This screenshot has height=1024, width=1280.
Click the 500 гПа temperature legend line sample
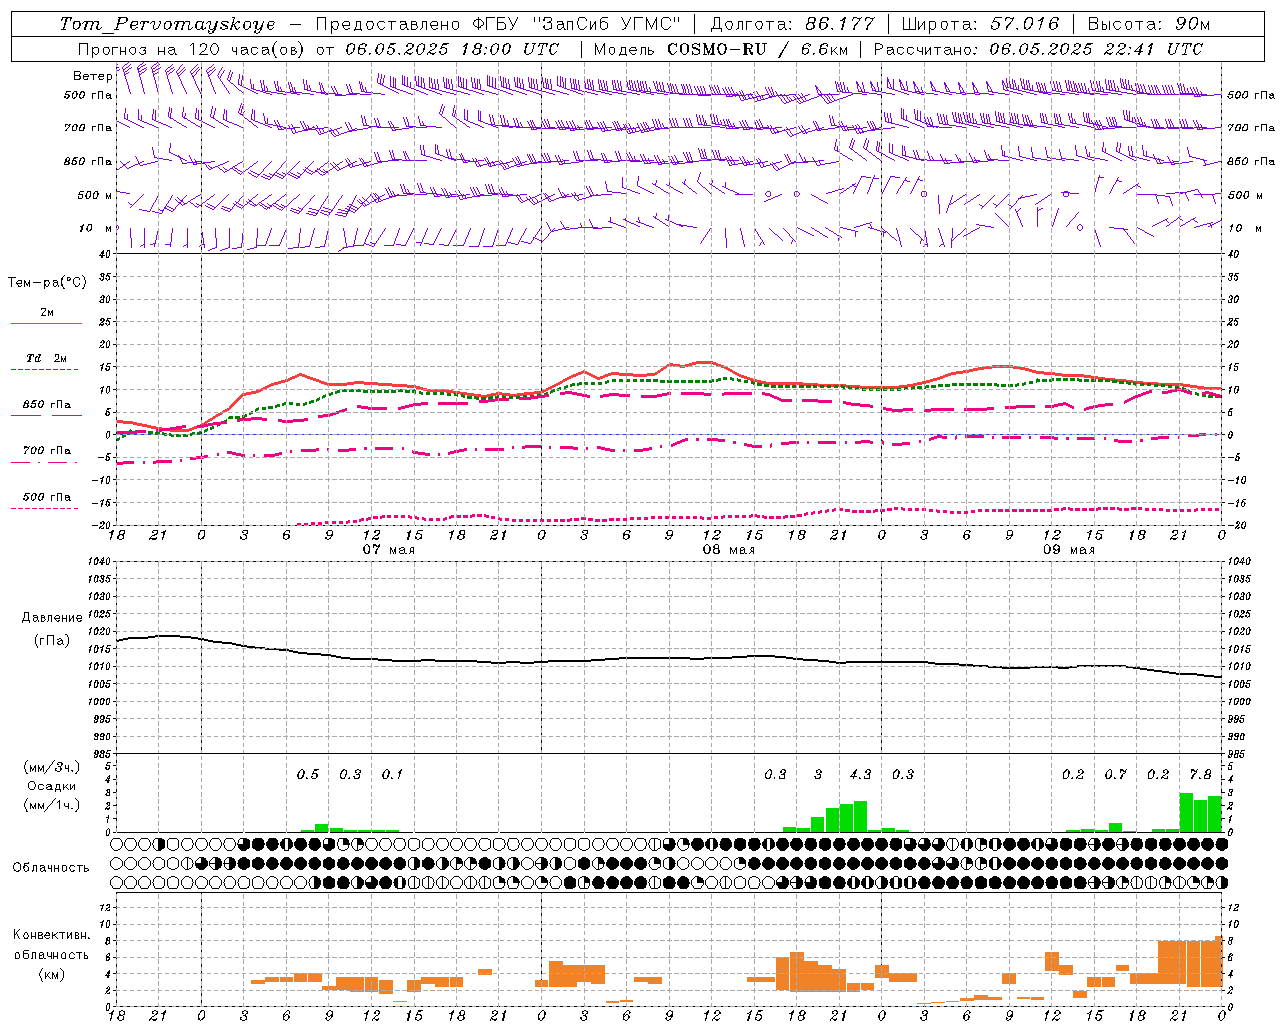tap(46, 508)
